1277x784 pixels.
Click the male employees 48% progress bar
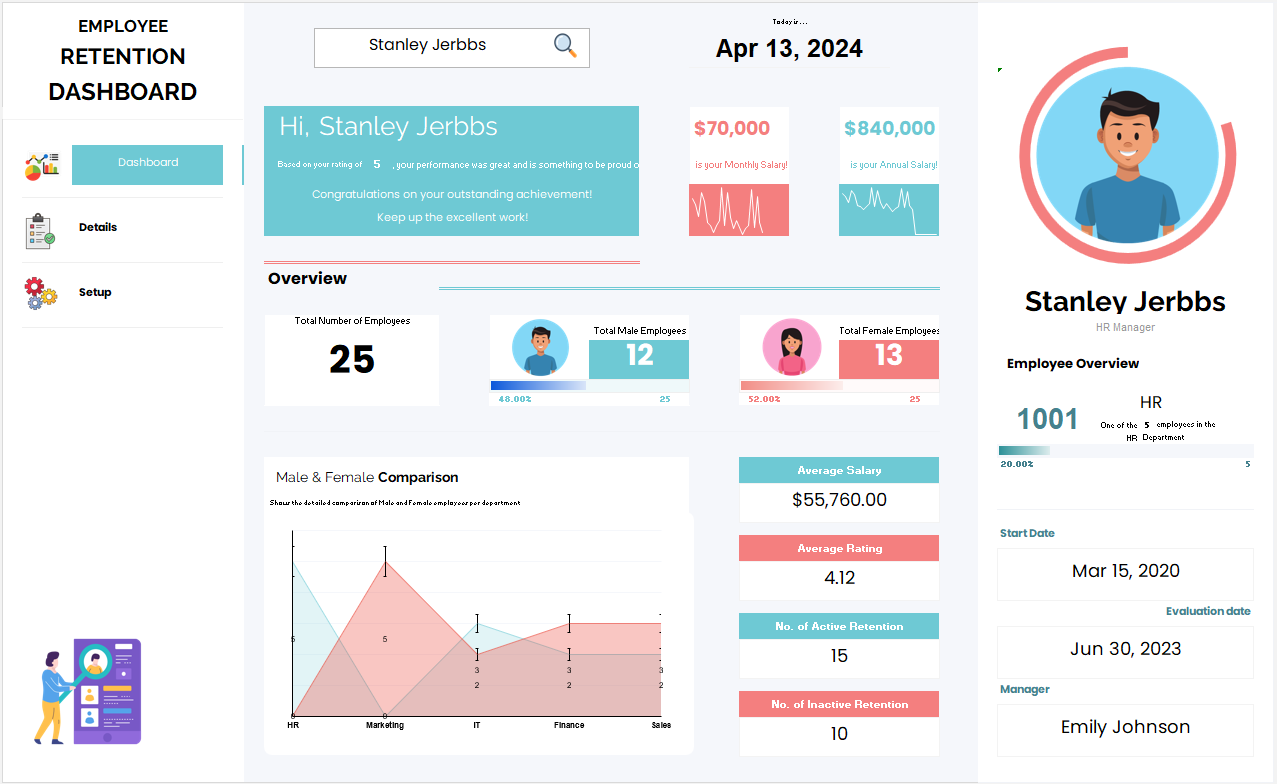click(x=538, y=385)
